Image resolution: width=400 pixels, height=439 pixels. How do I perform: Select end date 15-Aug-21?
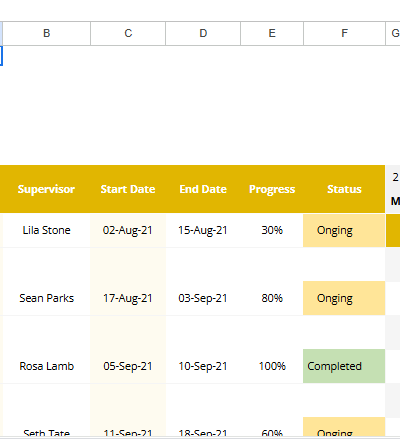pos(203,230)
